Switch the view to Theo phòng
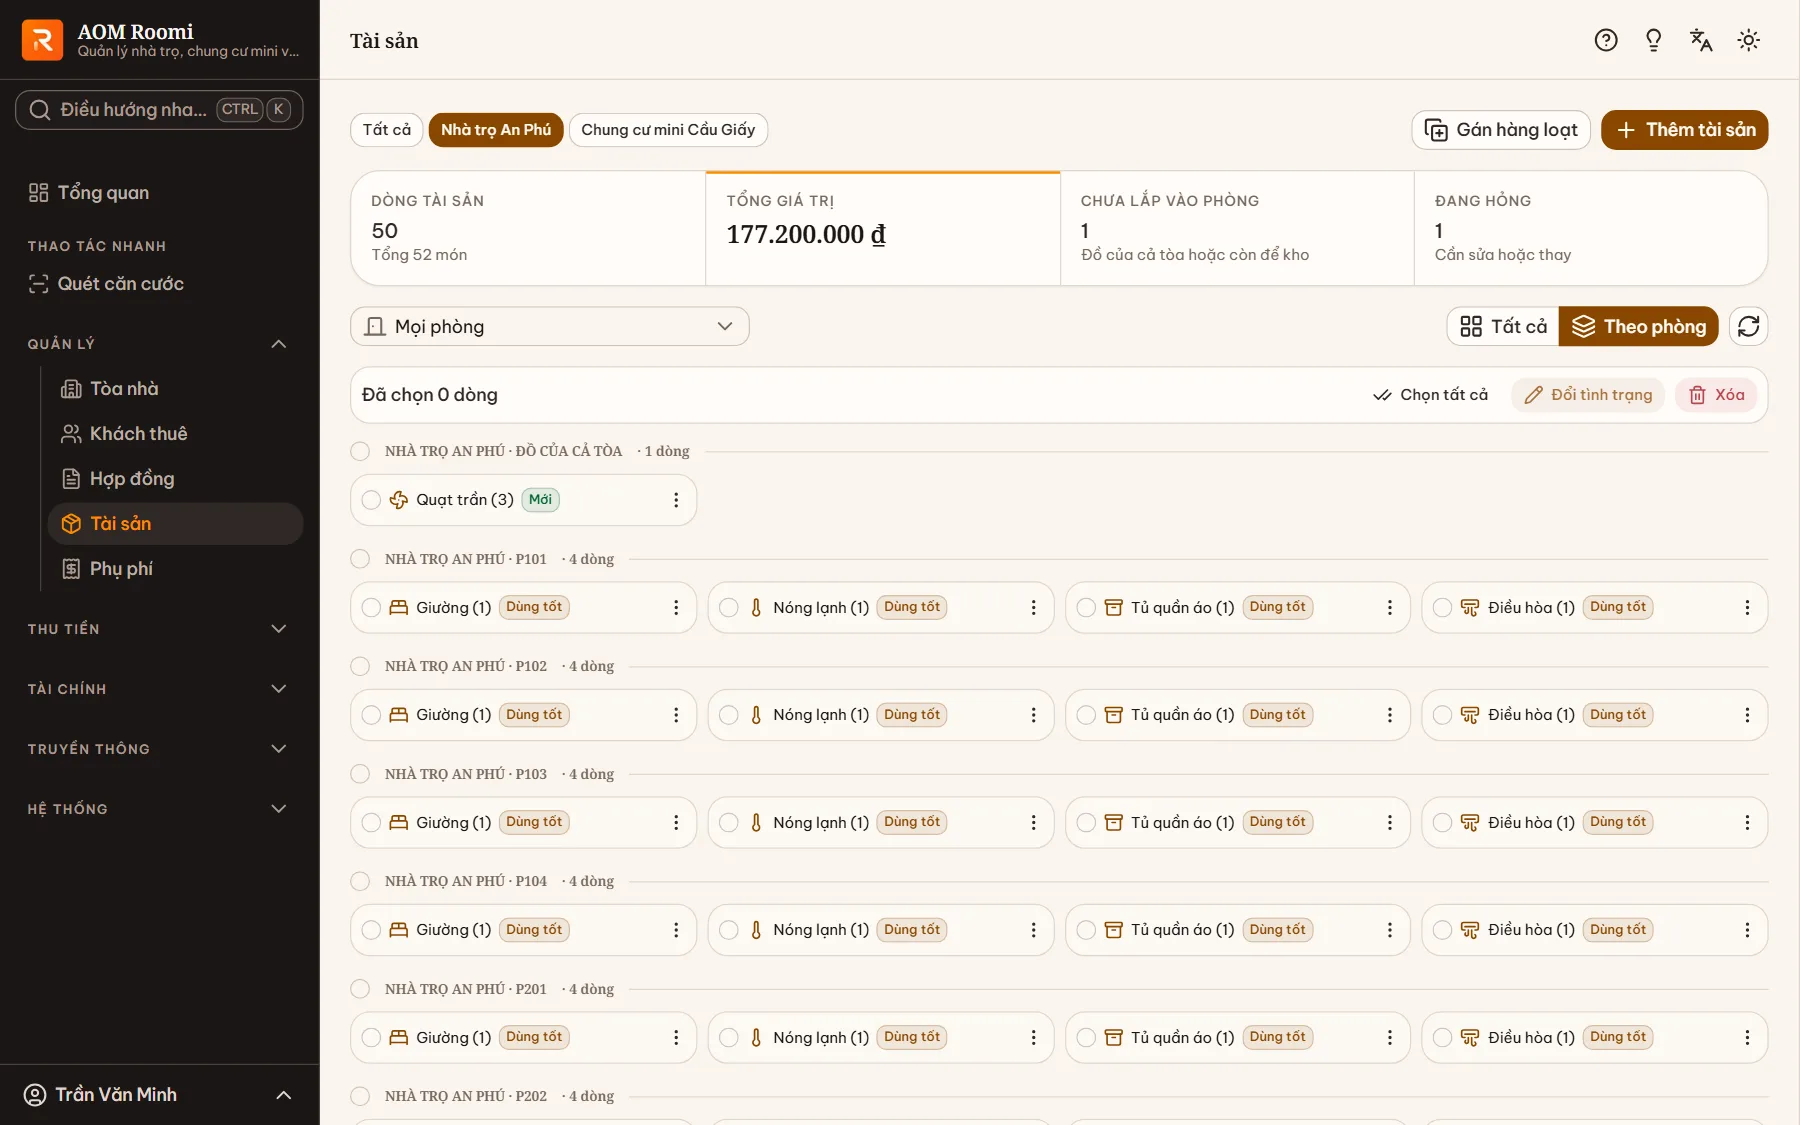This screenshot has width=1800, height=1125. 1638,326
